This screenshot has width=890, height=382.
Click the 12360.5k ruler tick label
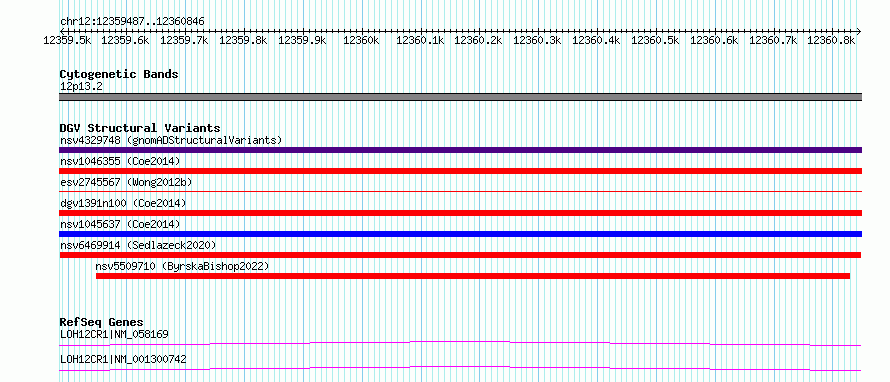[655, 40]
